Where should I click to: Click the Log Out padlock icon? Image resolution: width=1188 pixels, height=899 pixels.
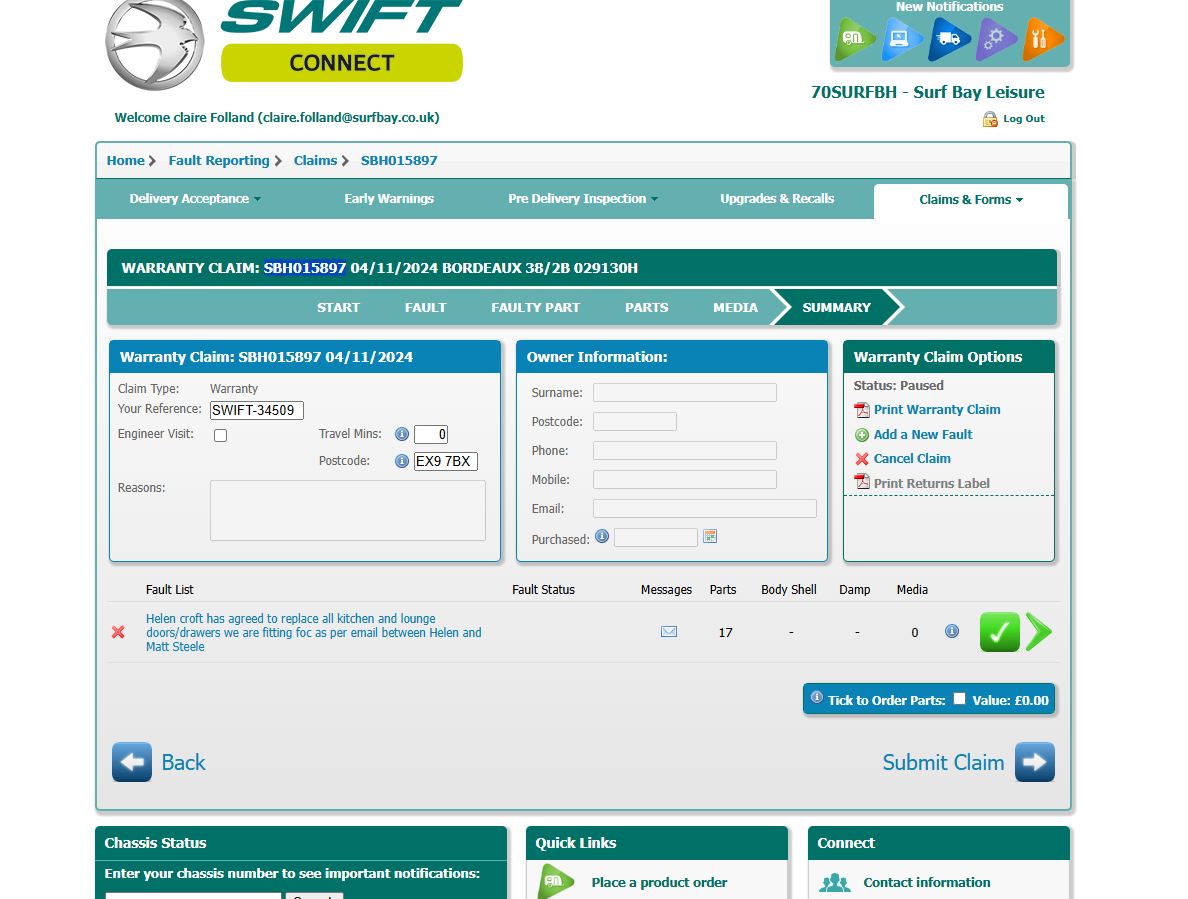pyautogui.click(x=990, y=119)
